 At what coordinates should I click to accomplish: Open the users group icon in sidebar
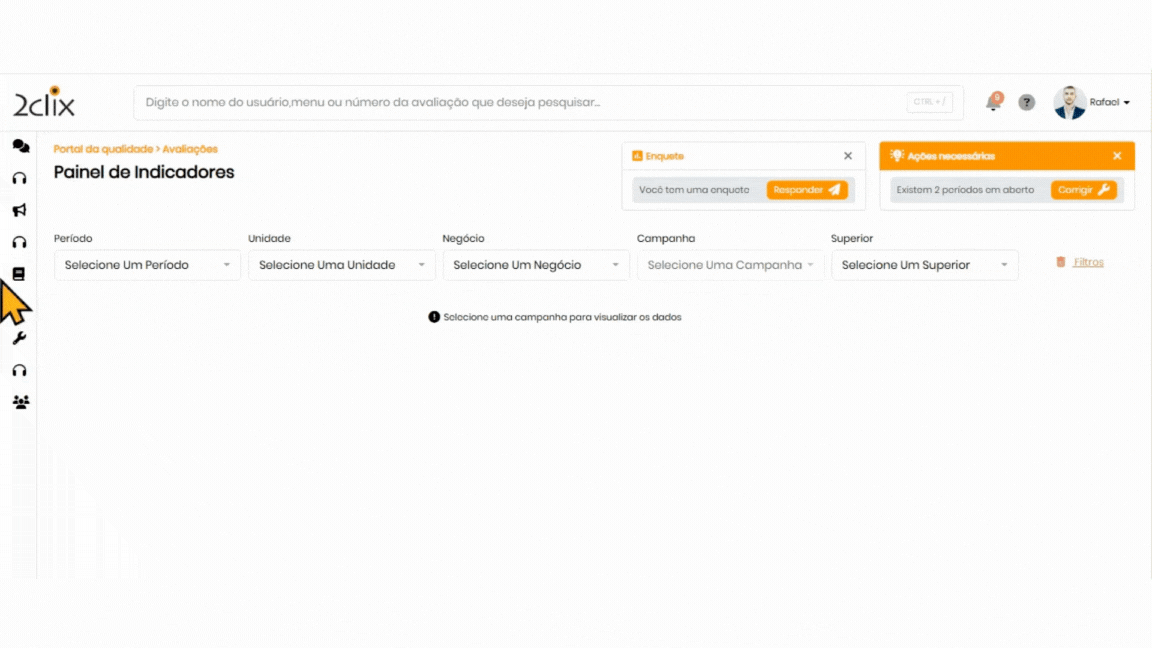click(x=20, y=402)
